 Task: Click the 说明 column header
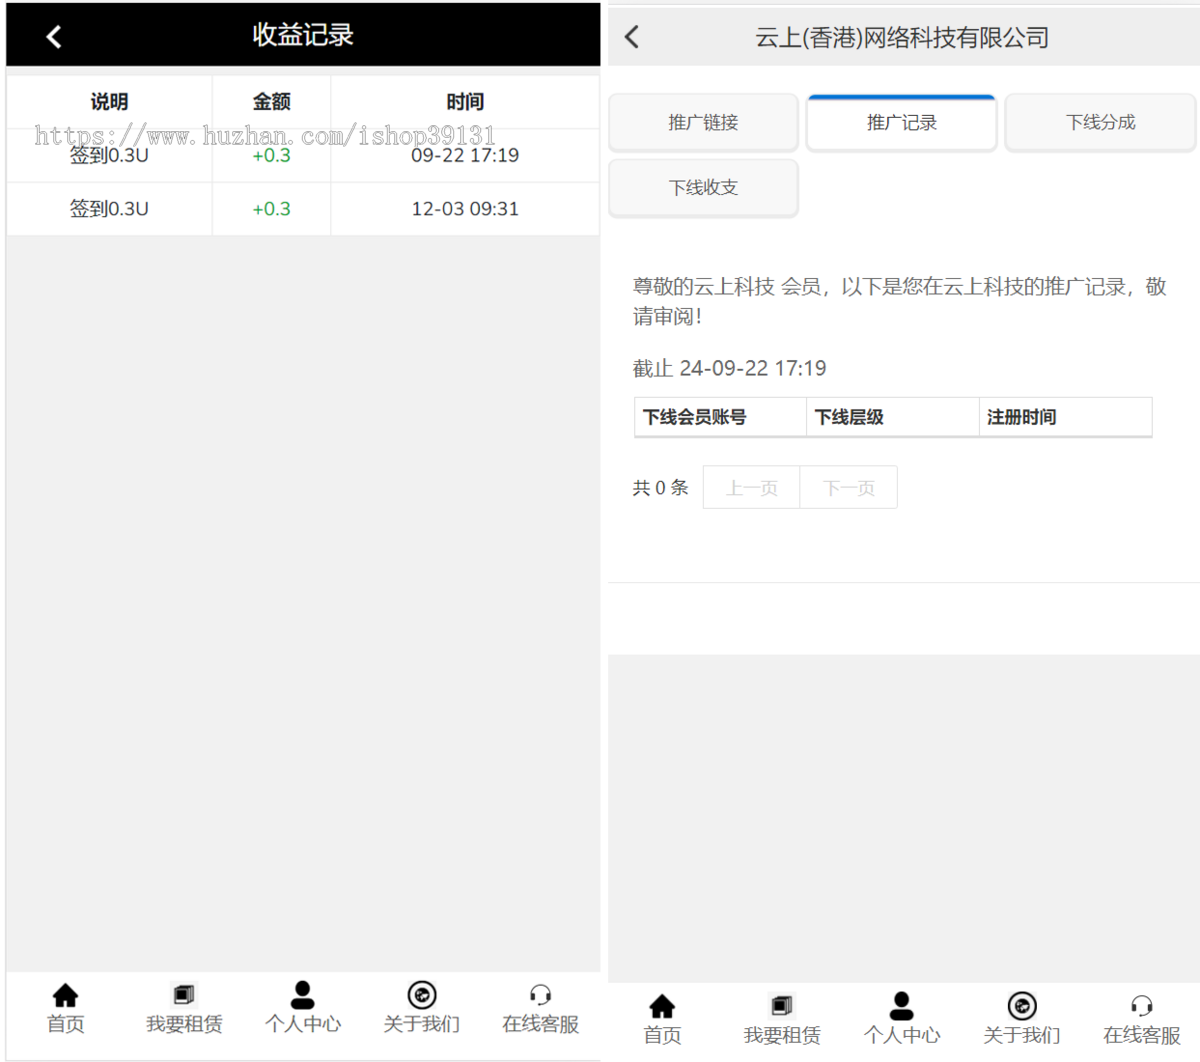coord(109,101)
